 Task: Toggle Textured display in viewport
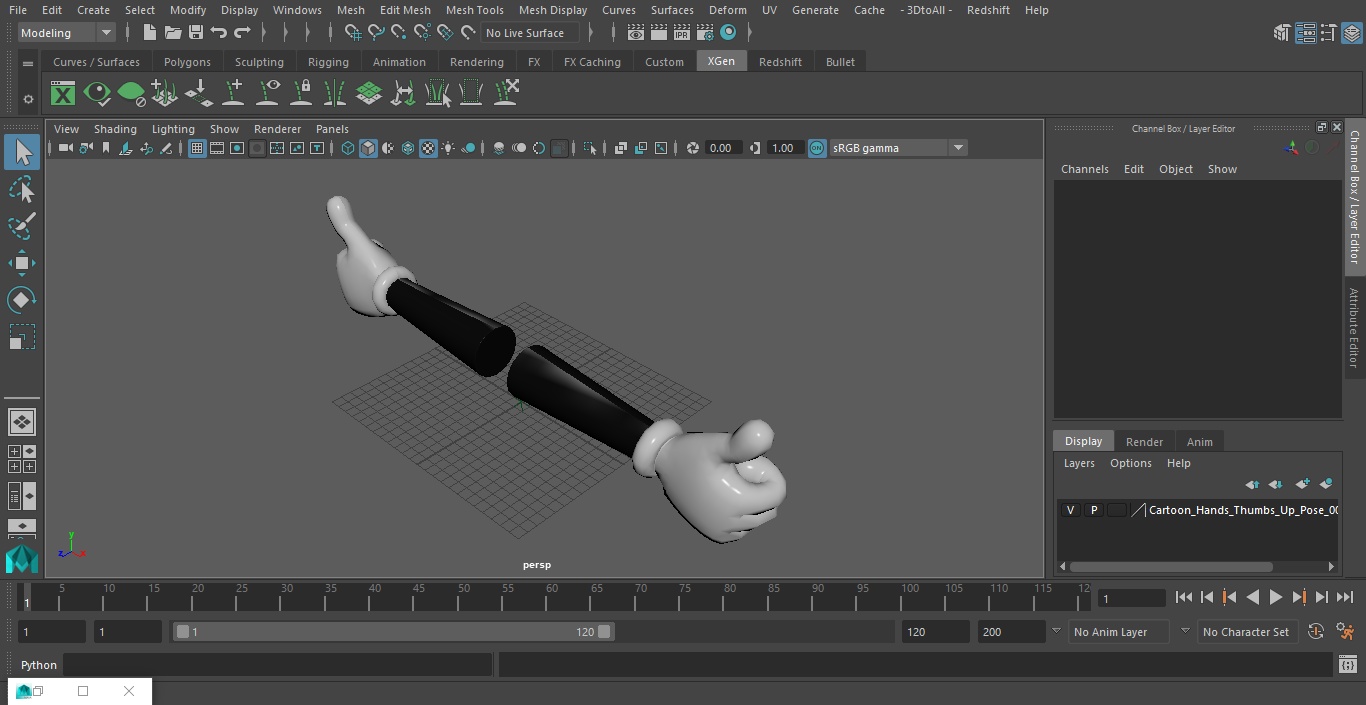tap(428, 148)
